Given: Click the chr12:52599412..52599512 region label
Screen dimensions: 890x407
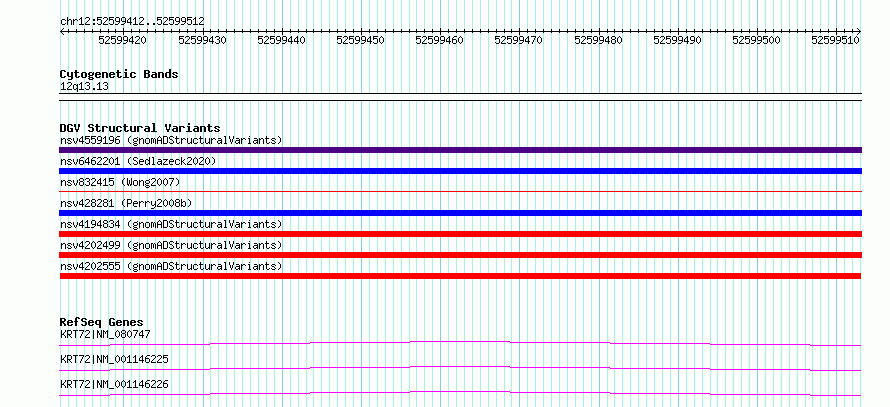Looking at the screenshot, I should [x=132, y=22].
